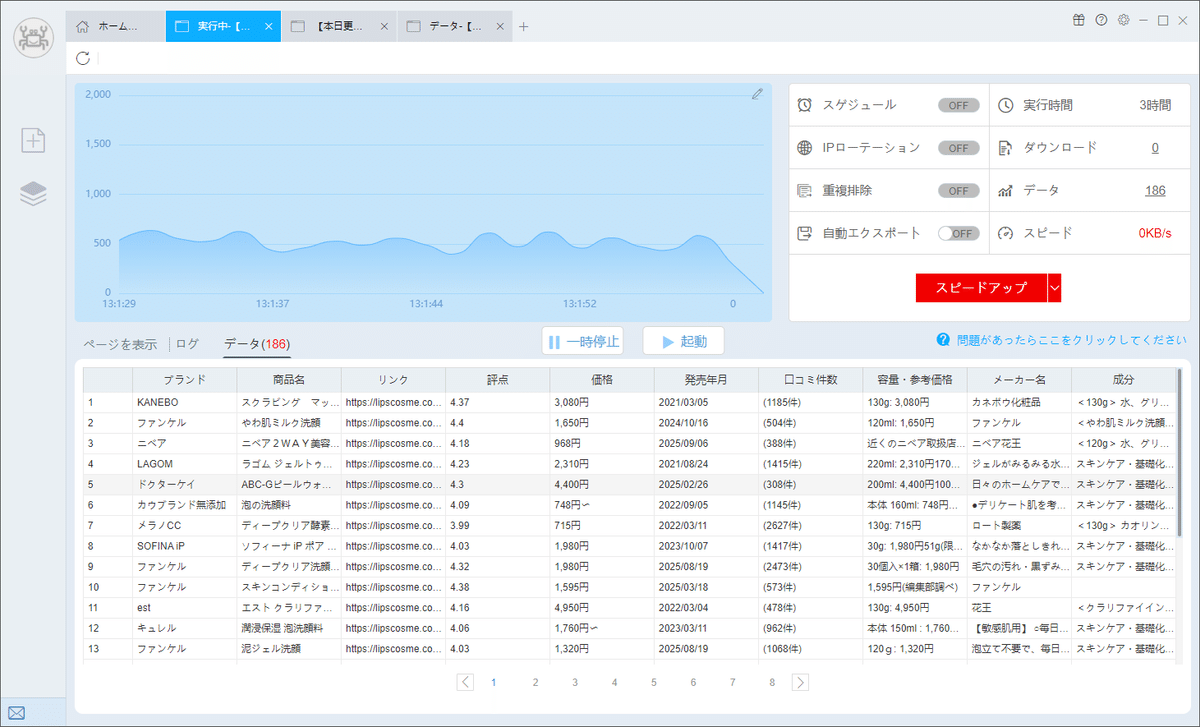Select the 泥ジェル洗顔 product cell

[x=289, y=648]
